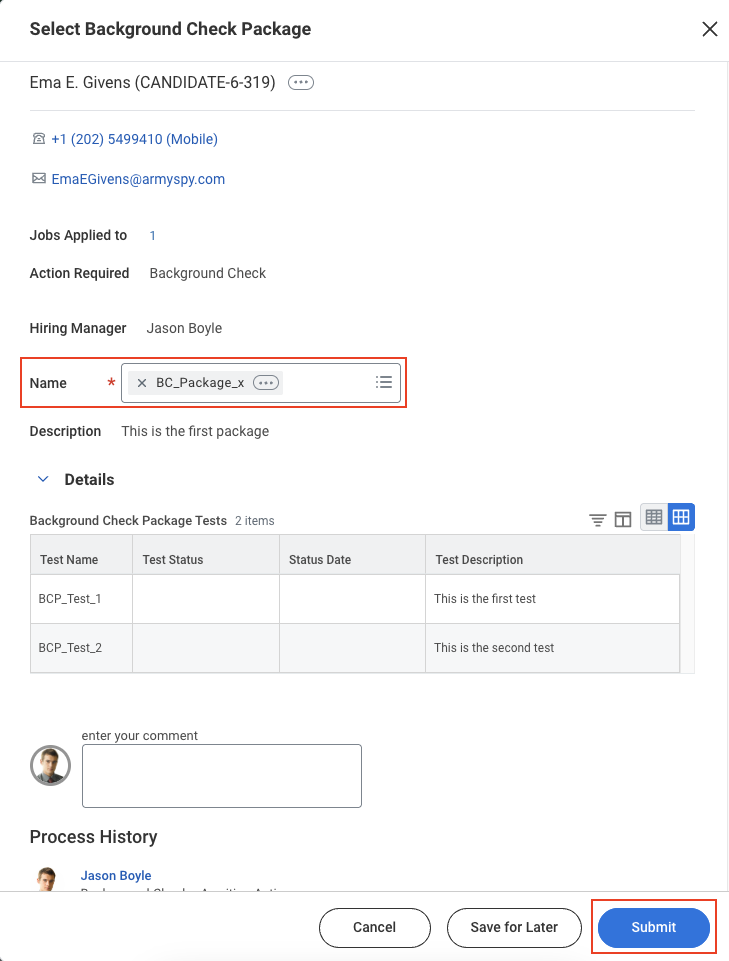Sort by Status Date column header
Screen dimensions: 729x961
(353, 555)
